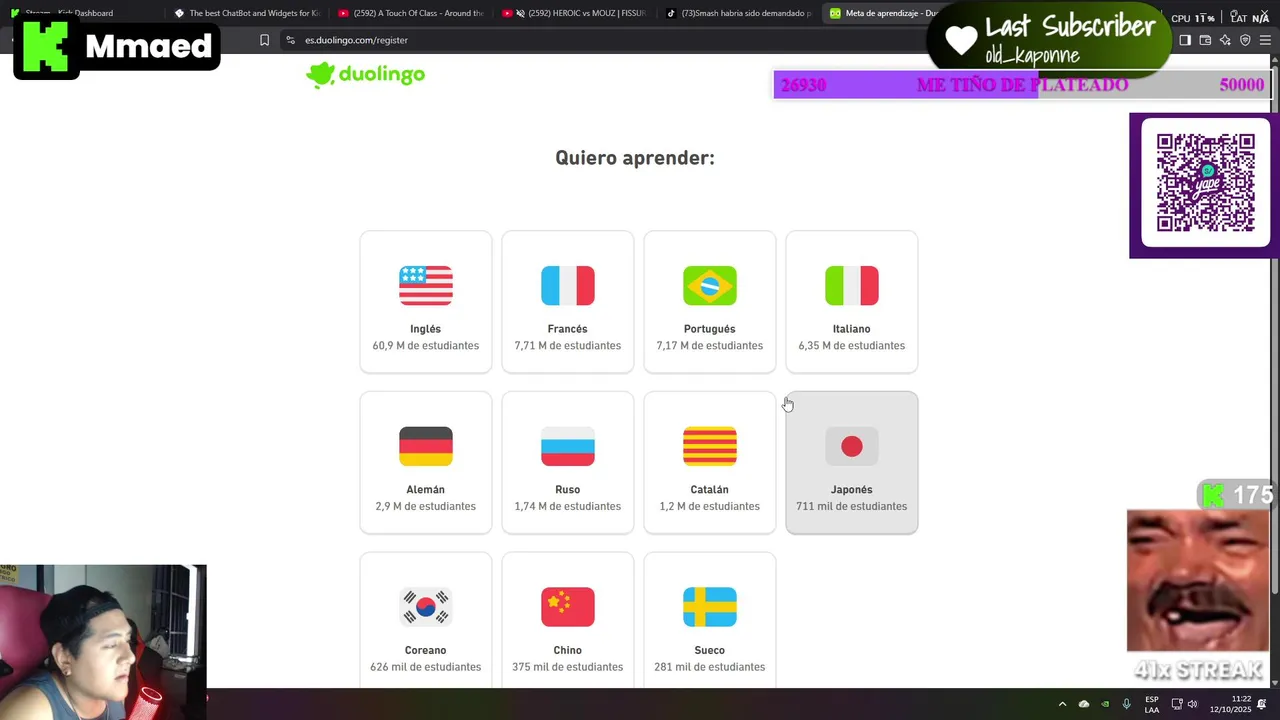
Task: Open the browser wallet icon
Action: coord(1205,40)
